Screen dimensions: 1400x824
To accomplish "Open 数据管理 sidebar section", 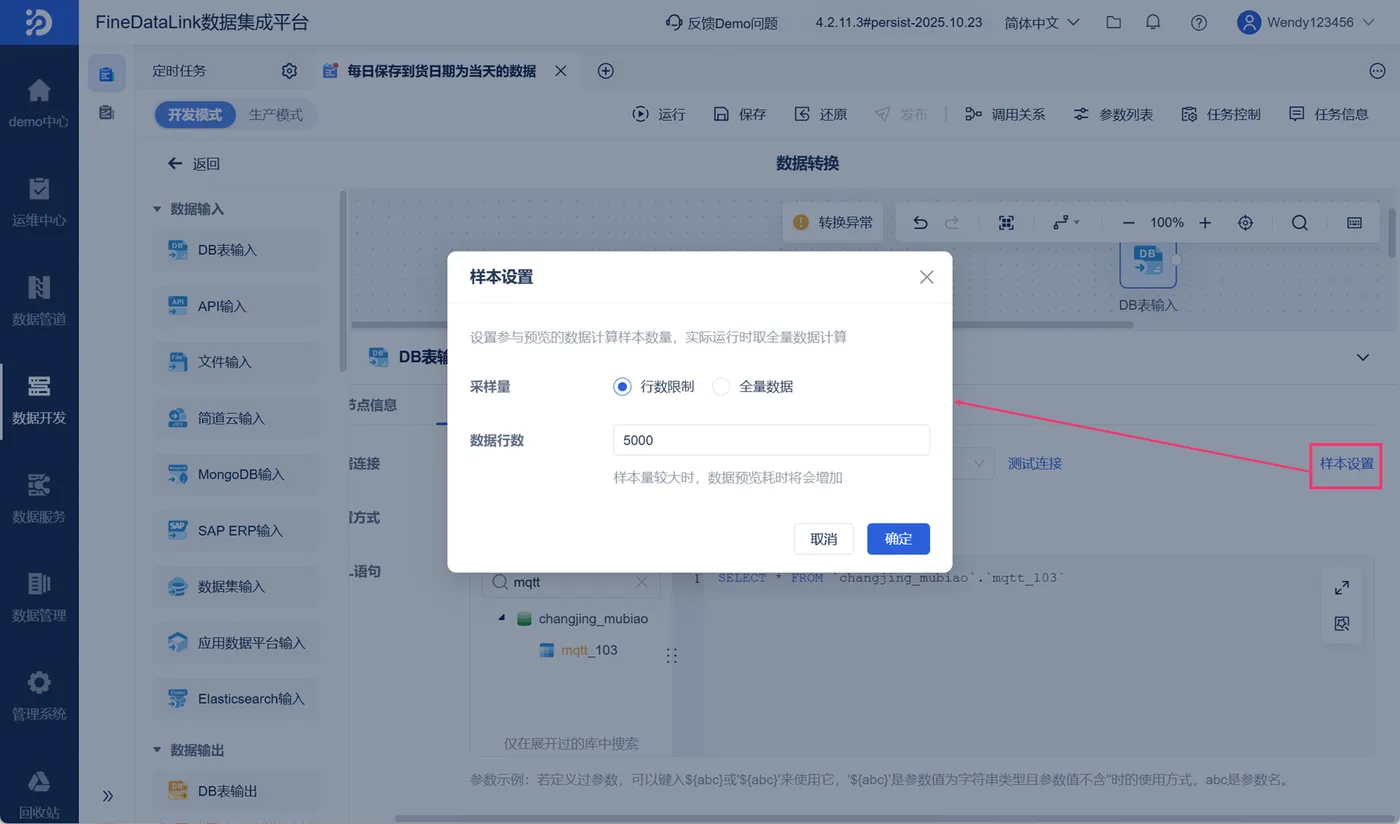I will pyautogui.click(x=39, y=596).
